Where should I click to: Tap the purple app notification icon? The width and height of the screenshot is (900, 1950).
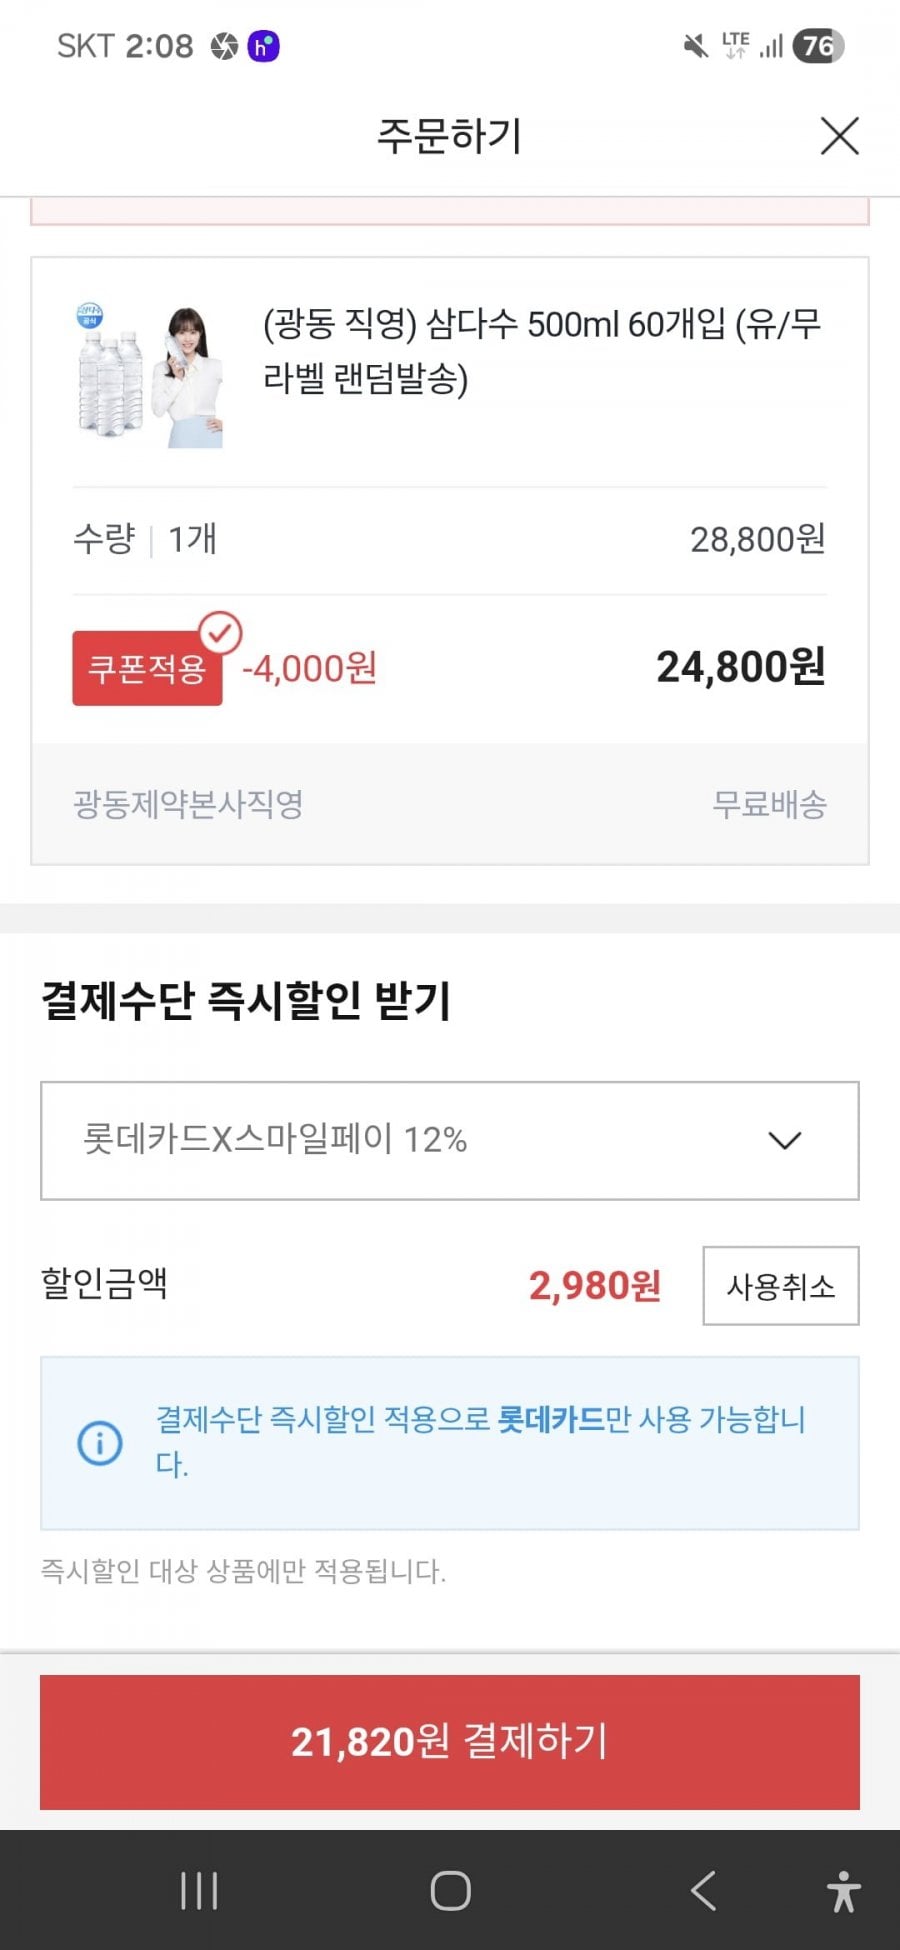pyautogui.click(x=263, y=46)
